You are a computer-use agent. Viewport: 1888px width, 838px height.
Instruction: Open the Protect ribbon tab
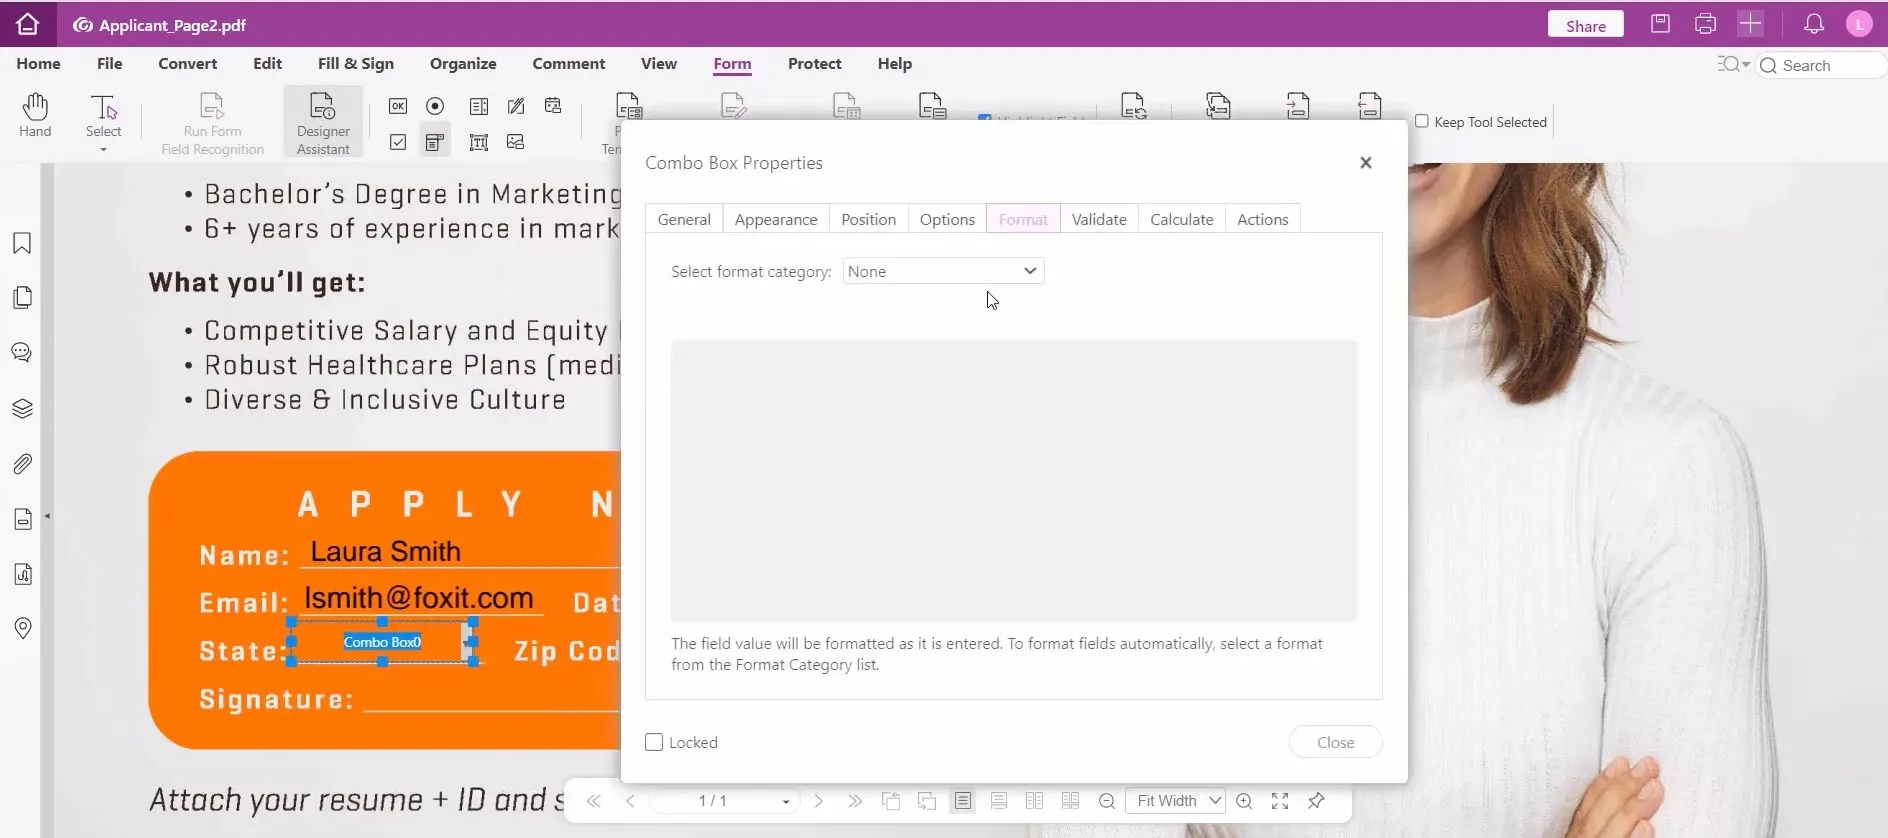814,64
